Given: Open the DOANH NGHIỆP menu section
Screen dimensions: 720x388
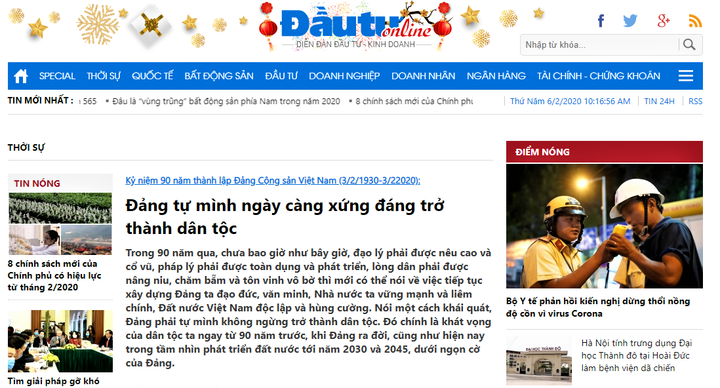Looking at the screenshot, I should click(x=344, y=76).
